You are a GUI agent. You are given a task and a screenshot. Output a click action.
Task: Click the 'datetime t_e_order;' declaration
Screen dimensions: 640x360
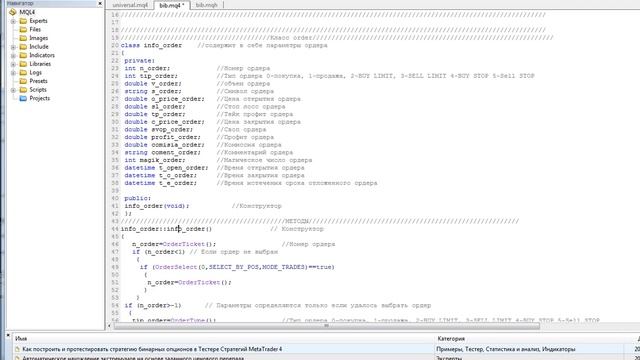coord(161,183)
